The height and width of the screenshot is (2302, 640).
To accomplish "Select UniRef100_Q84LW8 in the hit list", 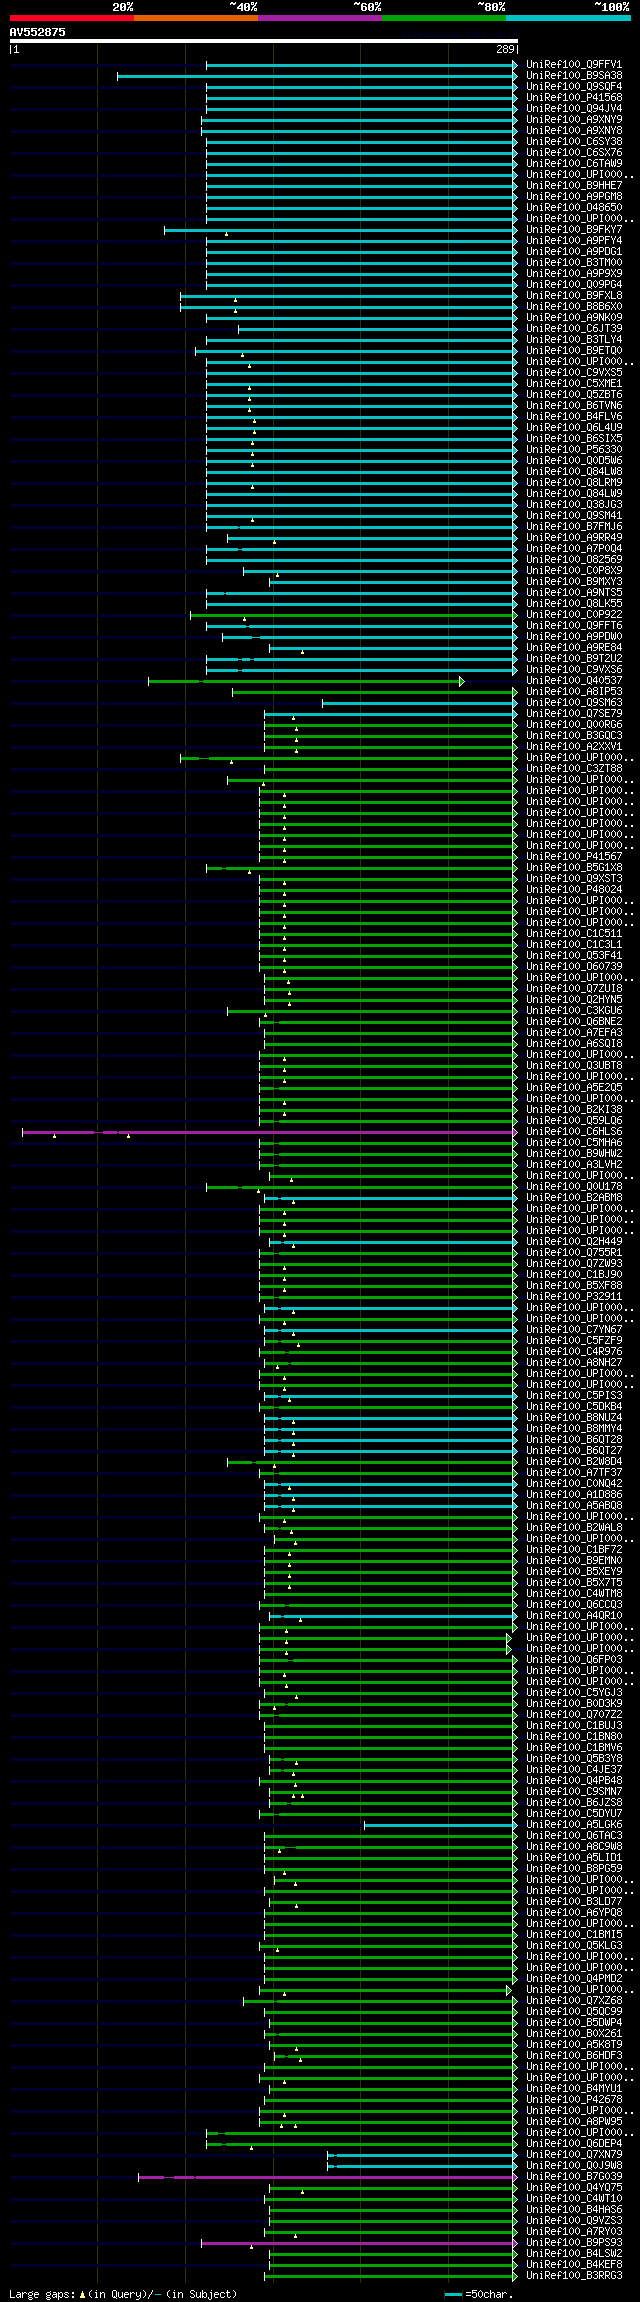I will coord(574,472).
